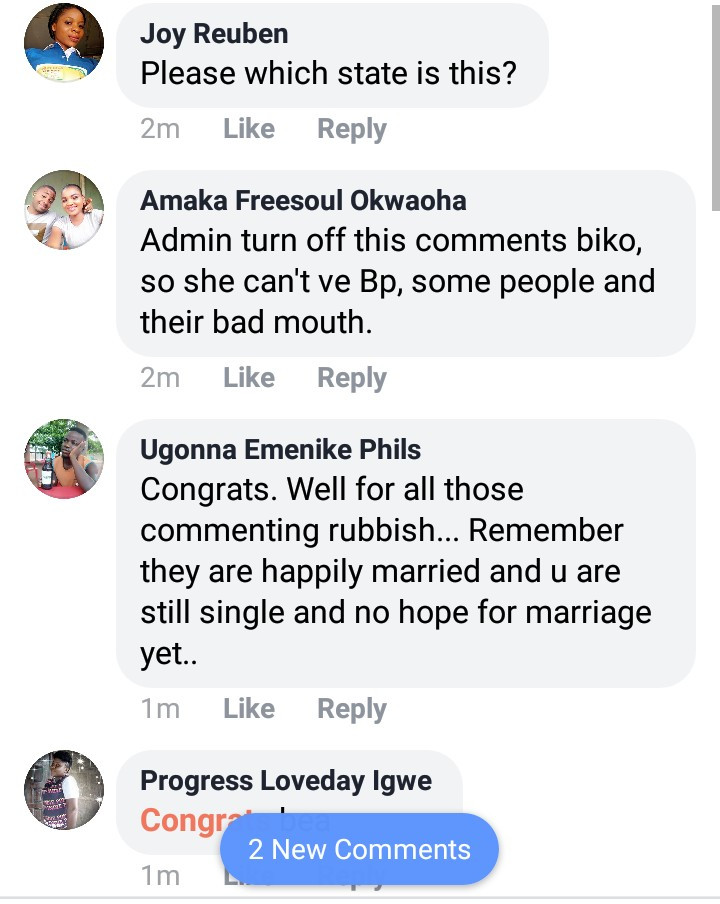Reply to Joy Reuben's comment
This screenshot has height=904, width=720.
(352, 129)
